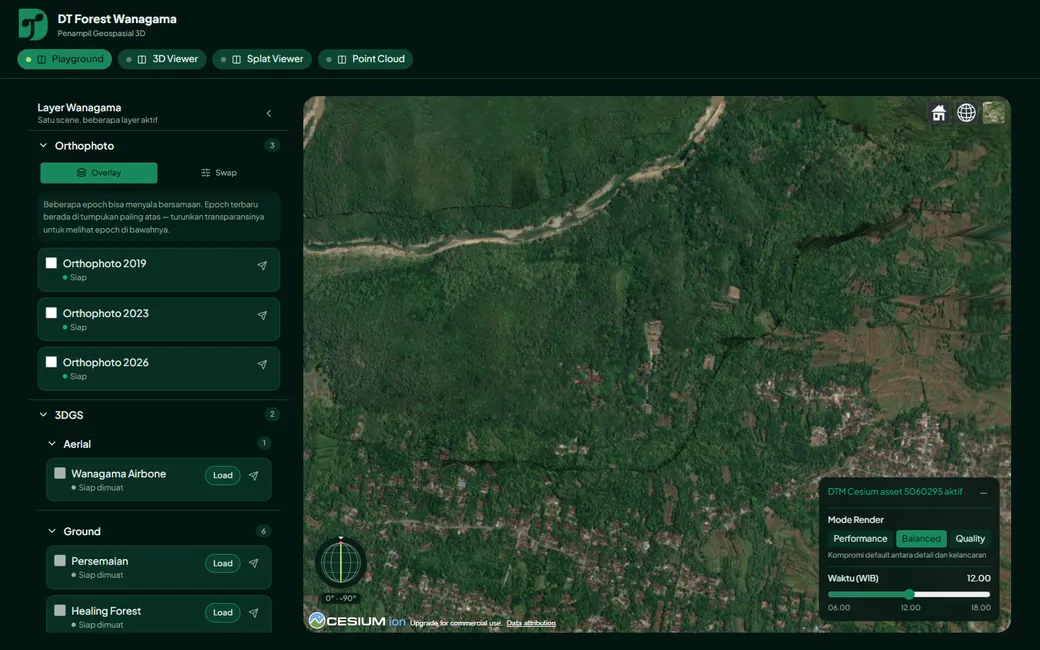
Task: Select the Overlay mode tab
Action: pyautogui.click(x=99, y=172)
